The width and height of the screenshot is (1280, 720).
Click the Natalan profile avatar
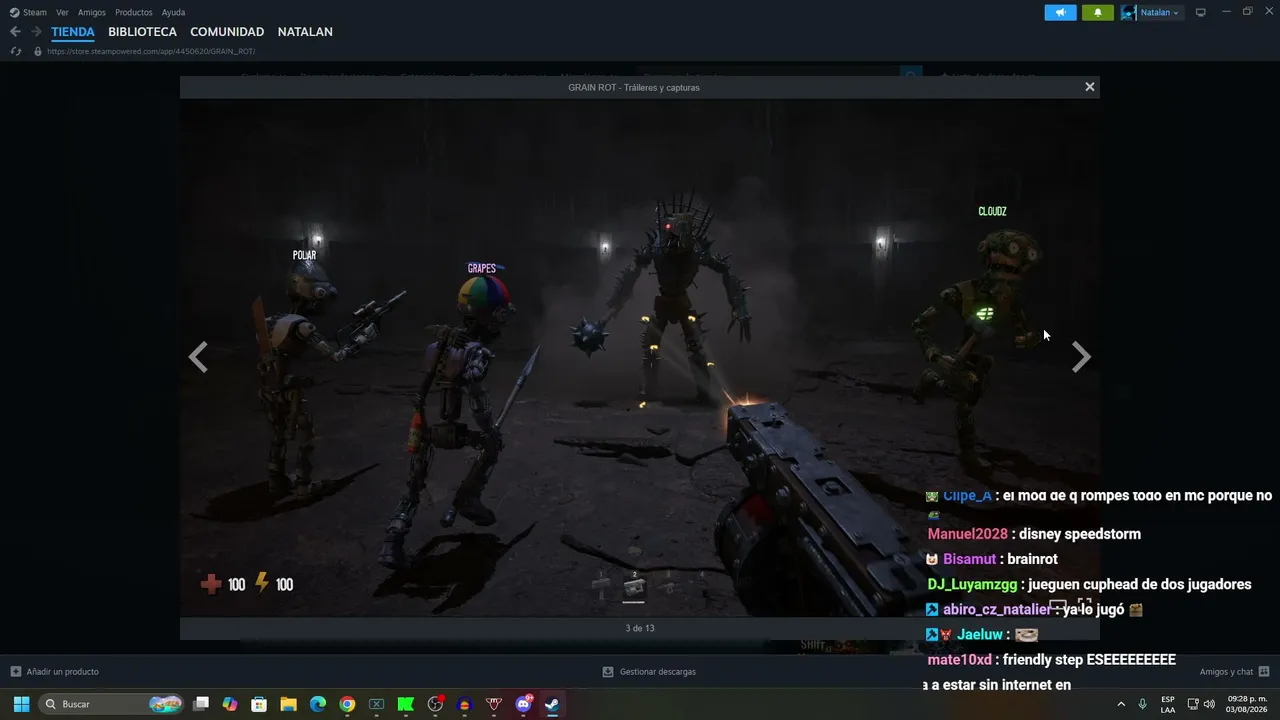[x=1129, y=12]
